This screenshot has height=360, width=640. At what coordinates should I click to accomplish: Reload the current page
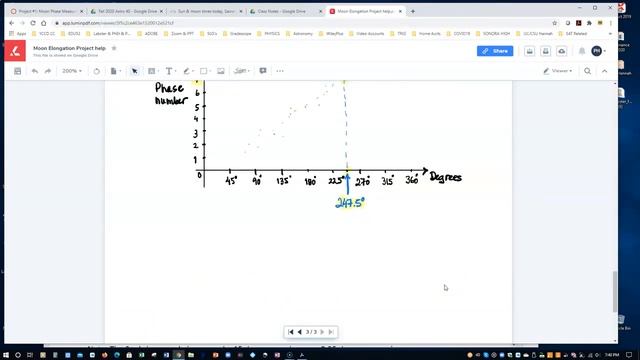click(x=33, y=23)
